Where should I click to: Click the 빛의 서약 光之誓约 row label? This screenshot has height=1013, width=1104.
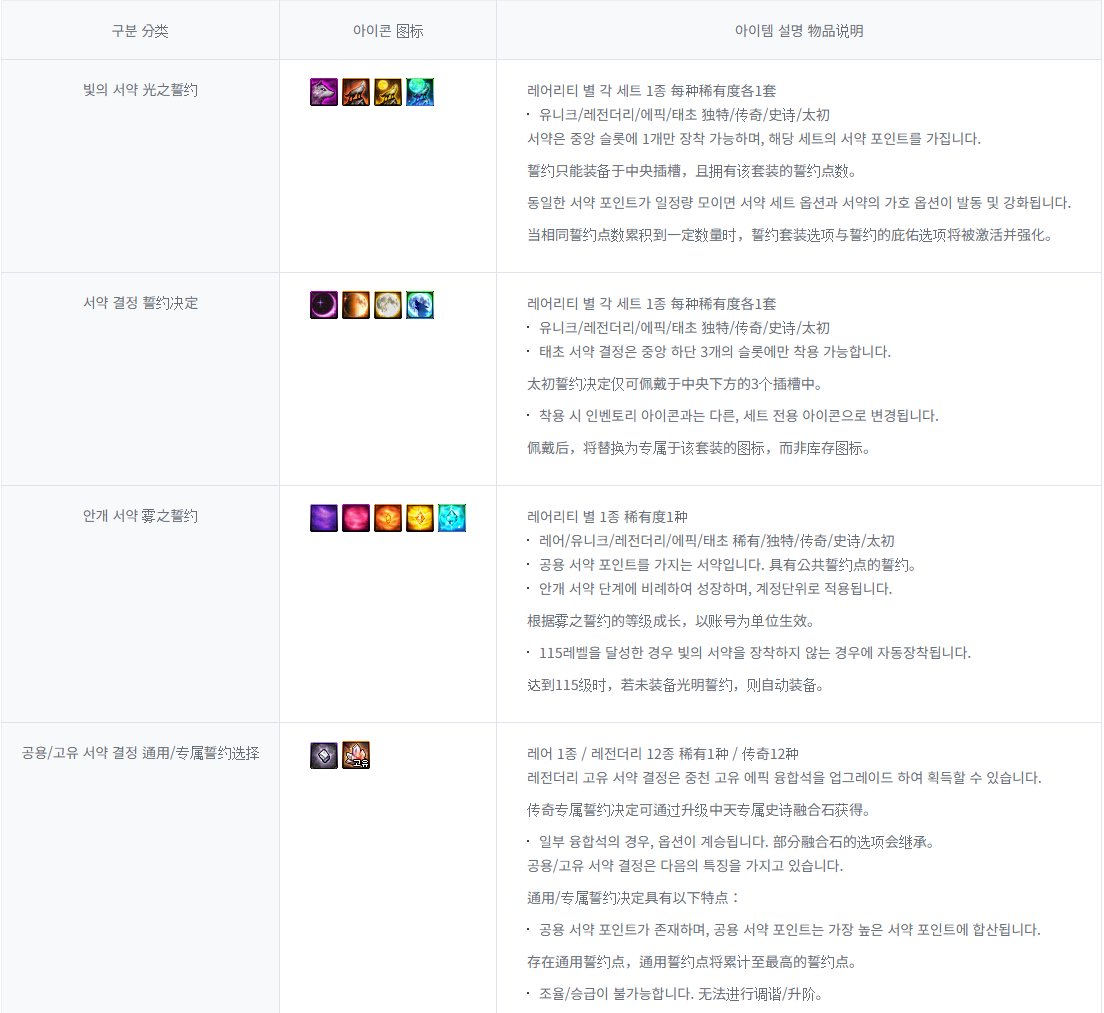pos(140,90)
